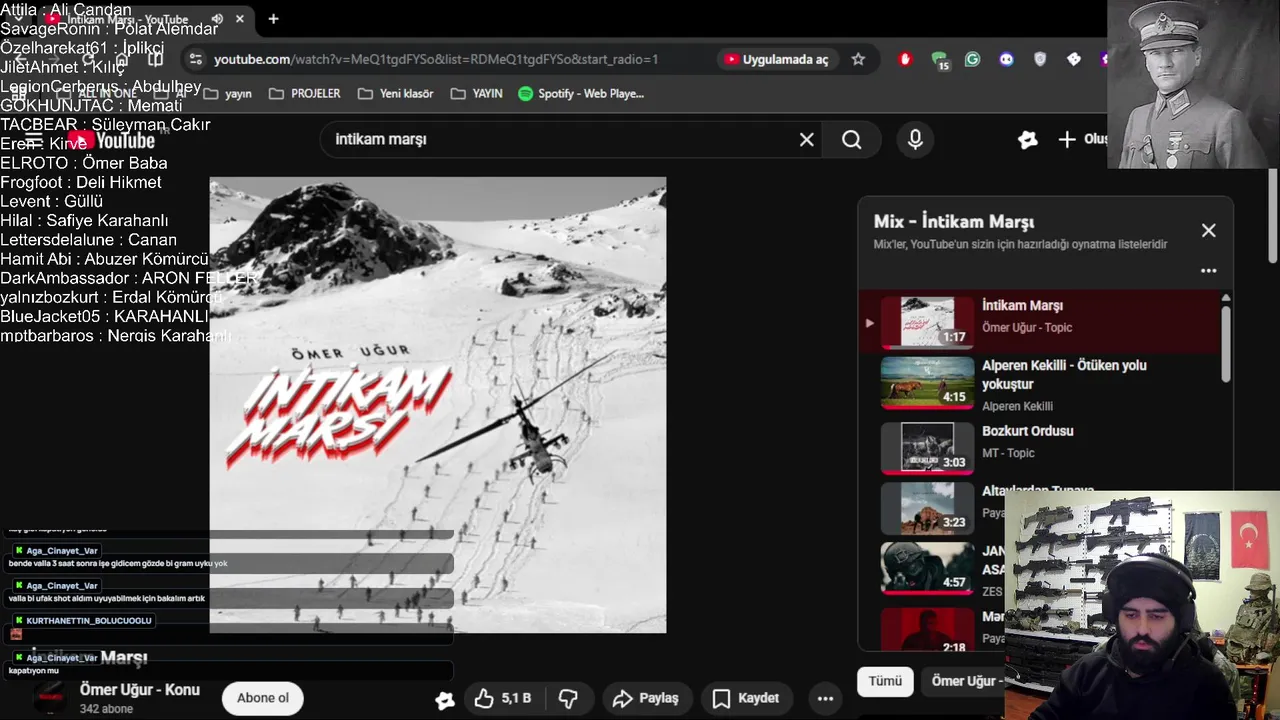This screenshot has width=1280, height=720.
Task: Click the Kaydet save button
Action: (746, 698)
